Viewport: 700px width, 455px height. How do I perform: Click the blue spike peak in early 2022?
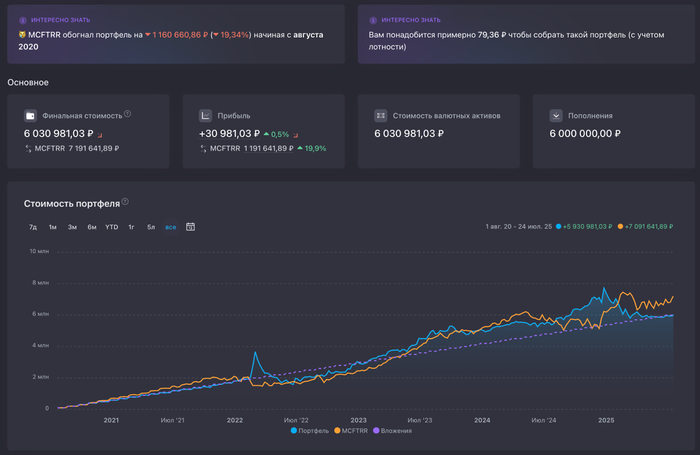(255, 353)
